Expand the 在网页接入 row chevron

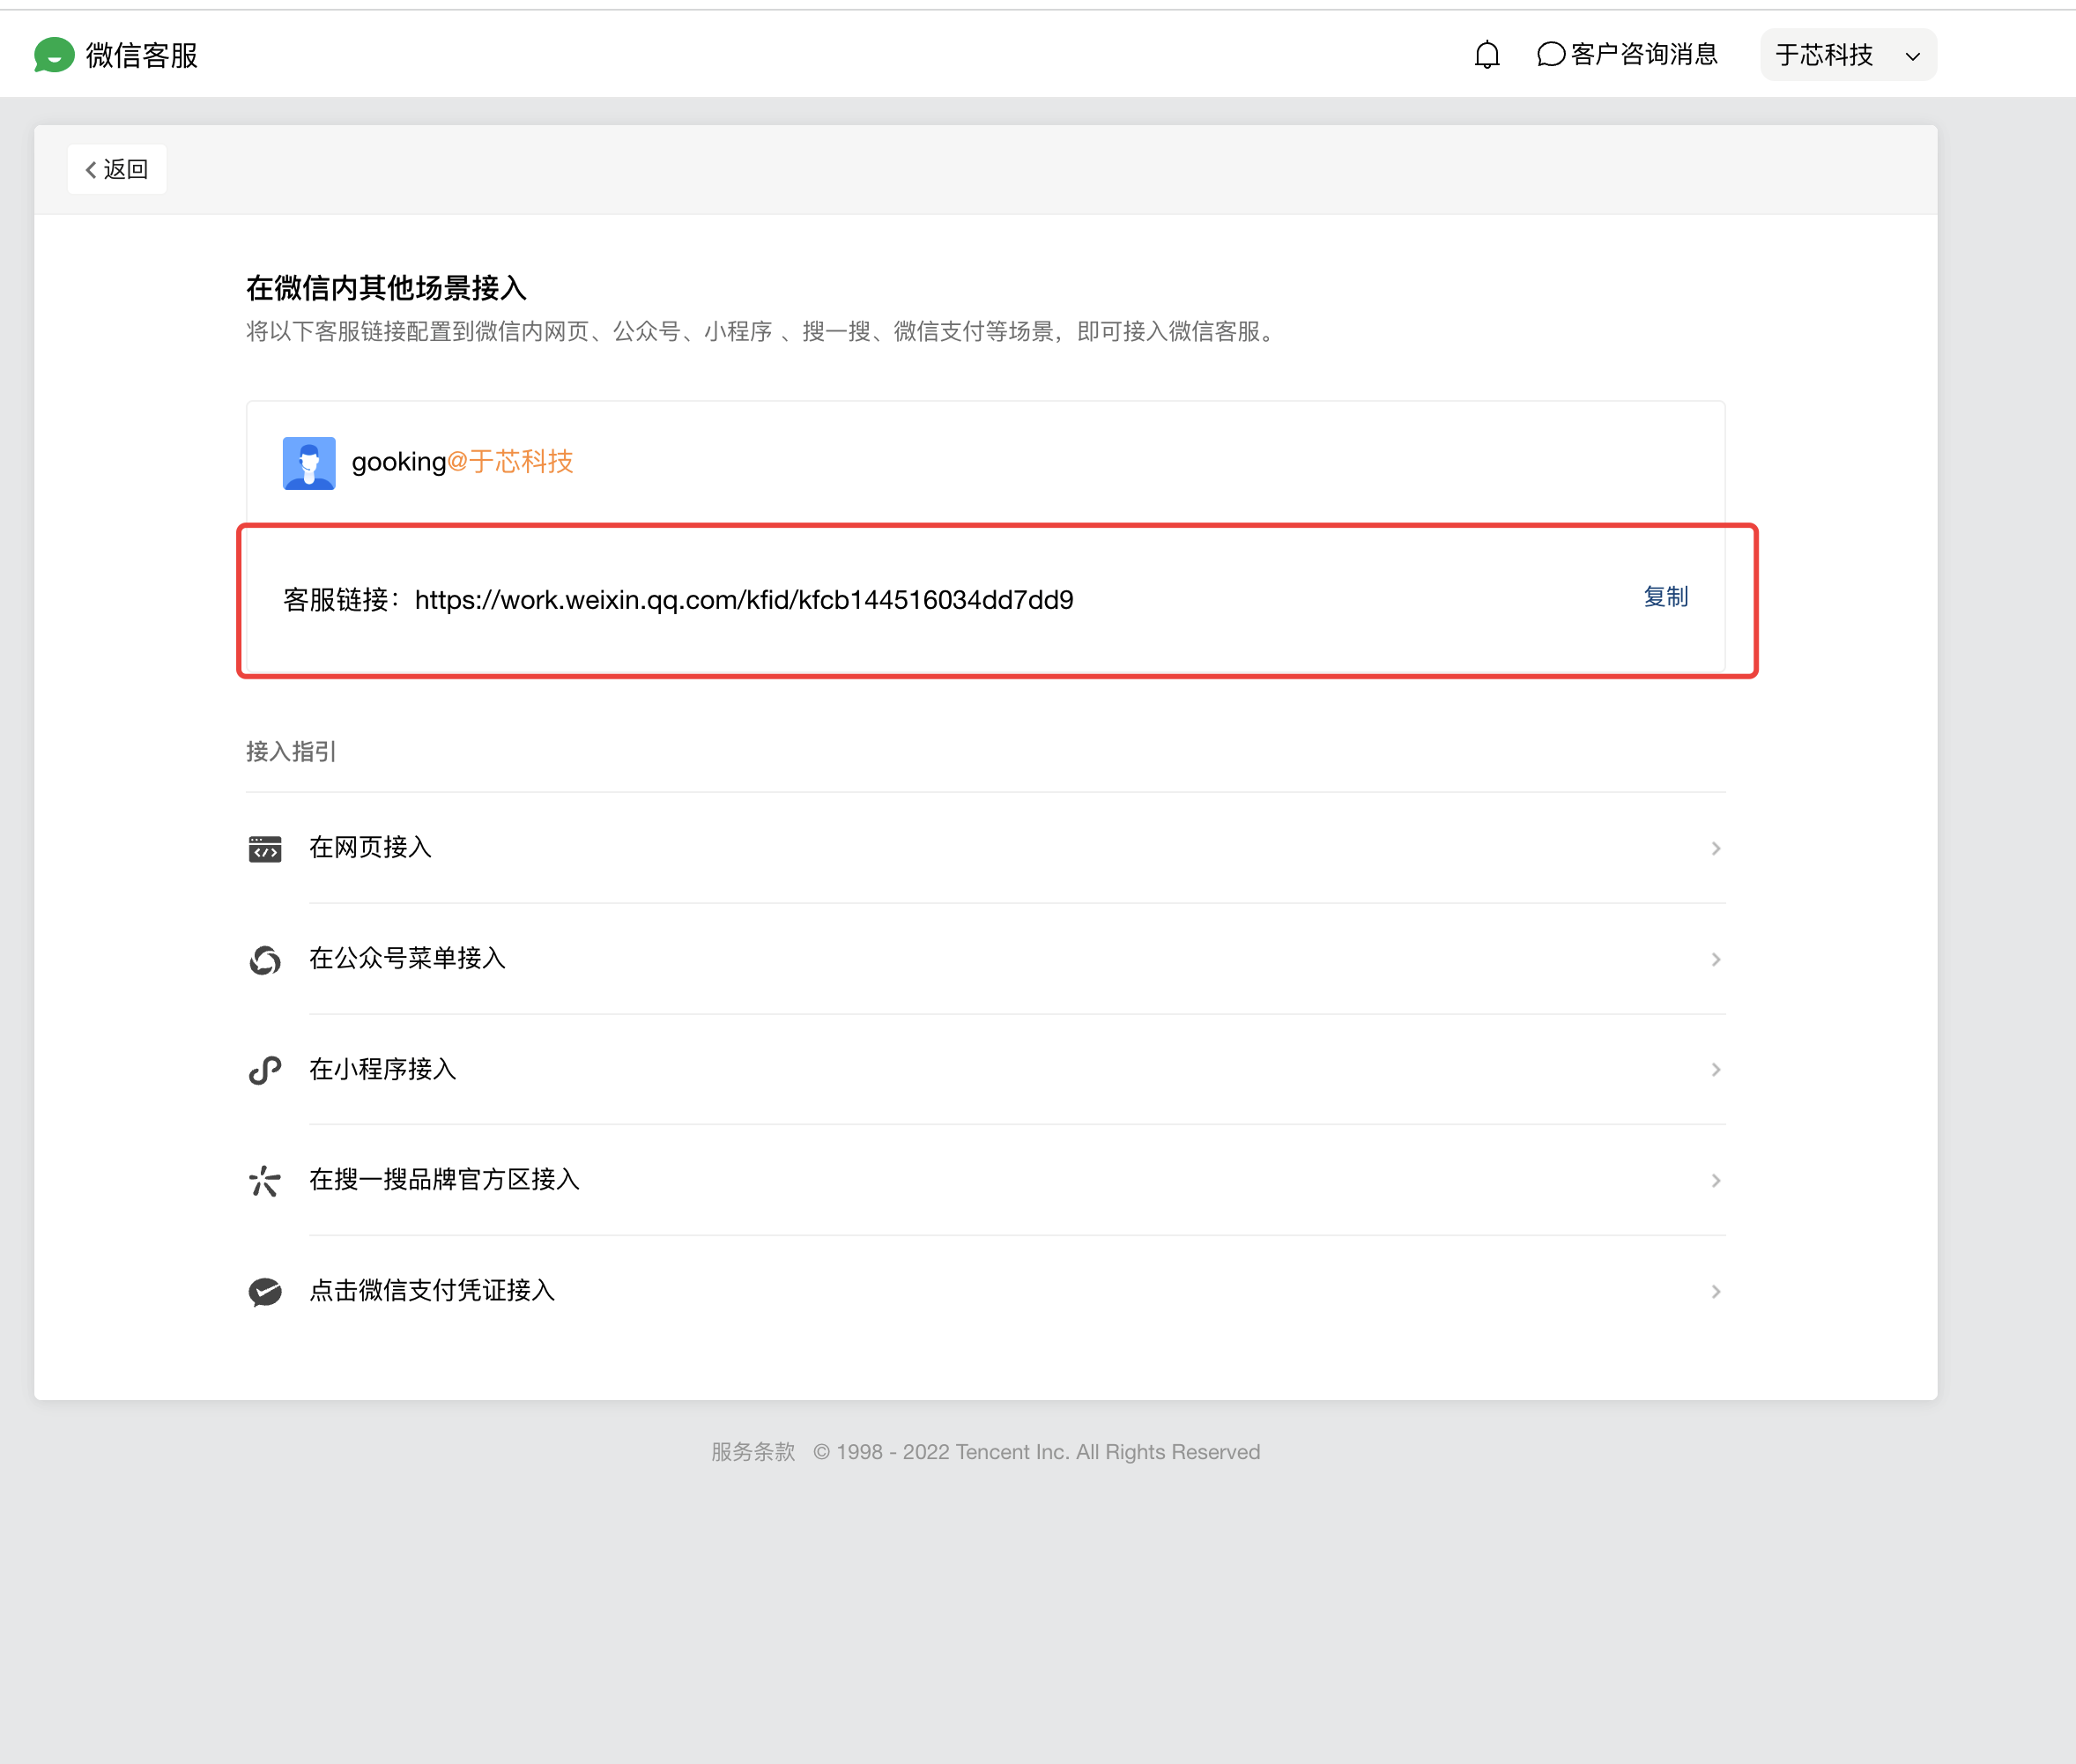coord(1715,849)
